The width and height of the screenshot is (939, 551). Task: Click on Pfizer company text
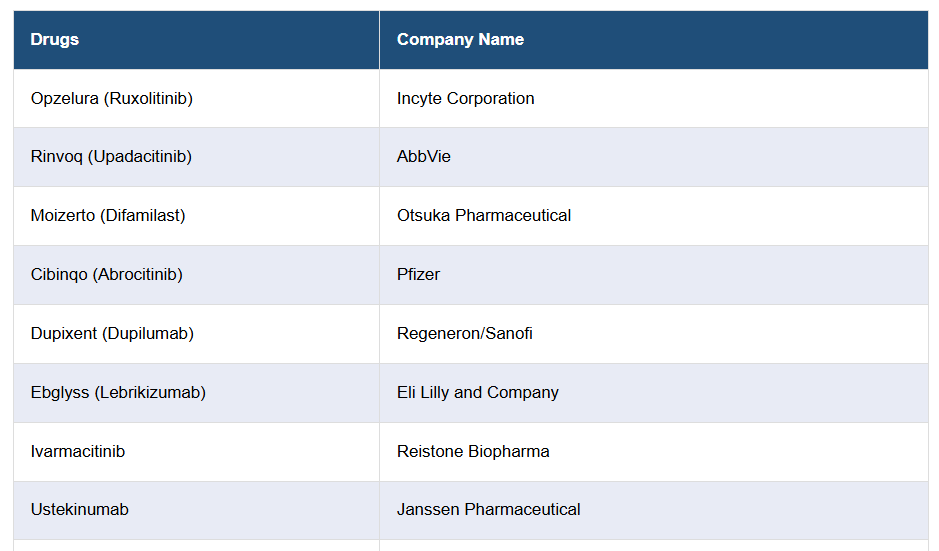[x=418, y=275]
